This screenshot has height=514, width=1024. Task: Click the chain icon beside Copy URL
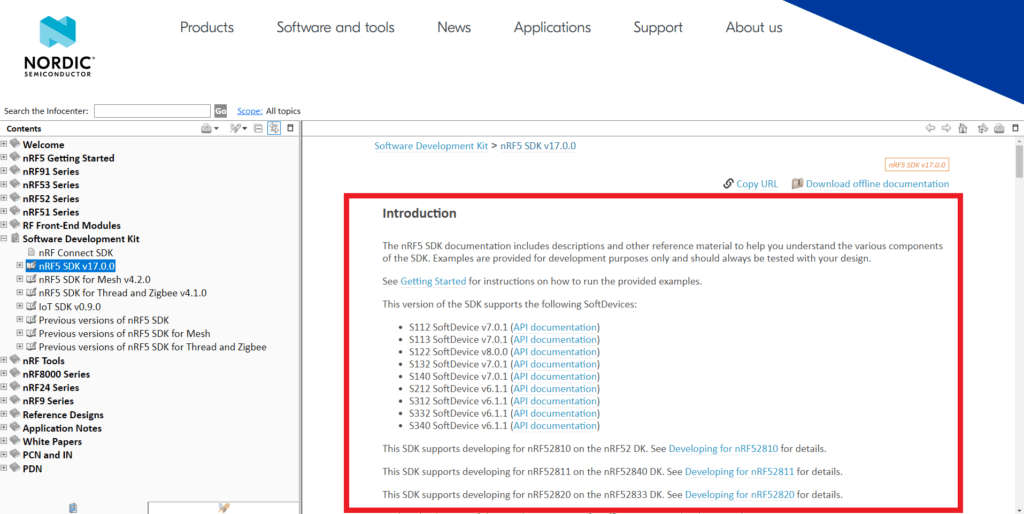[x=728, y=184]
